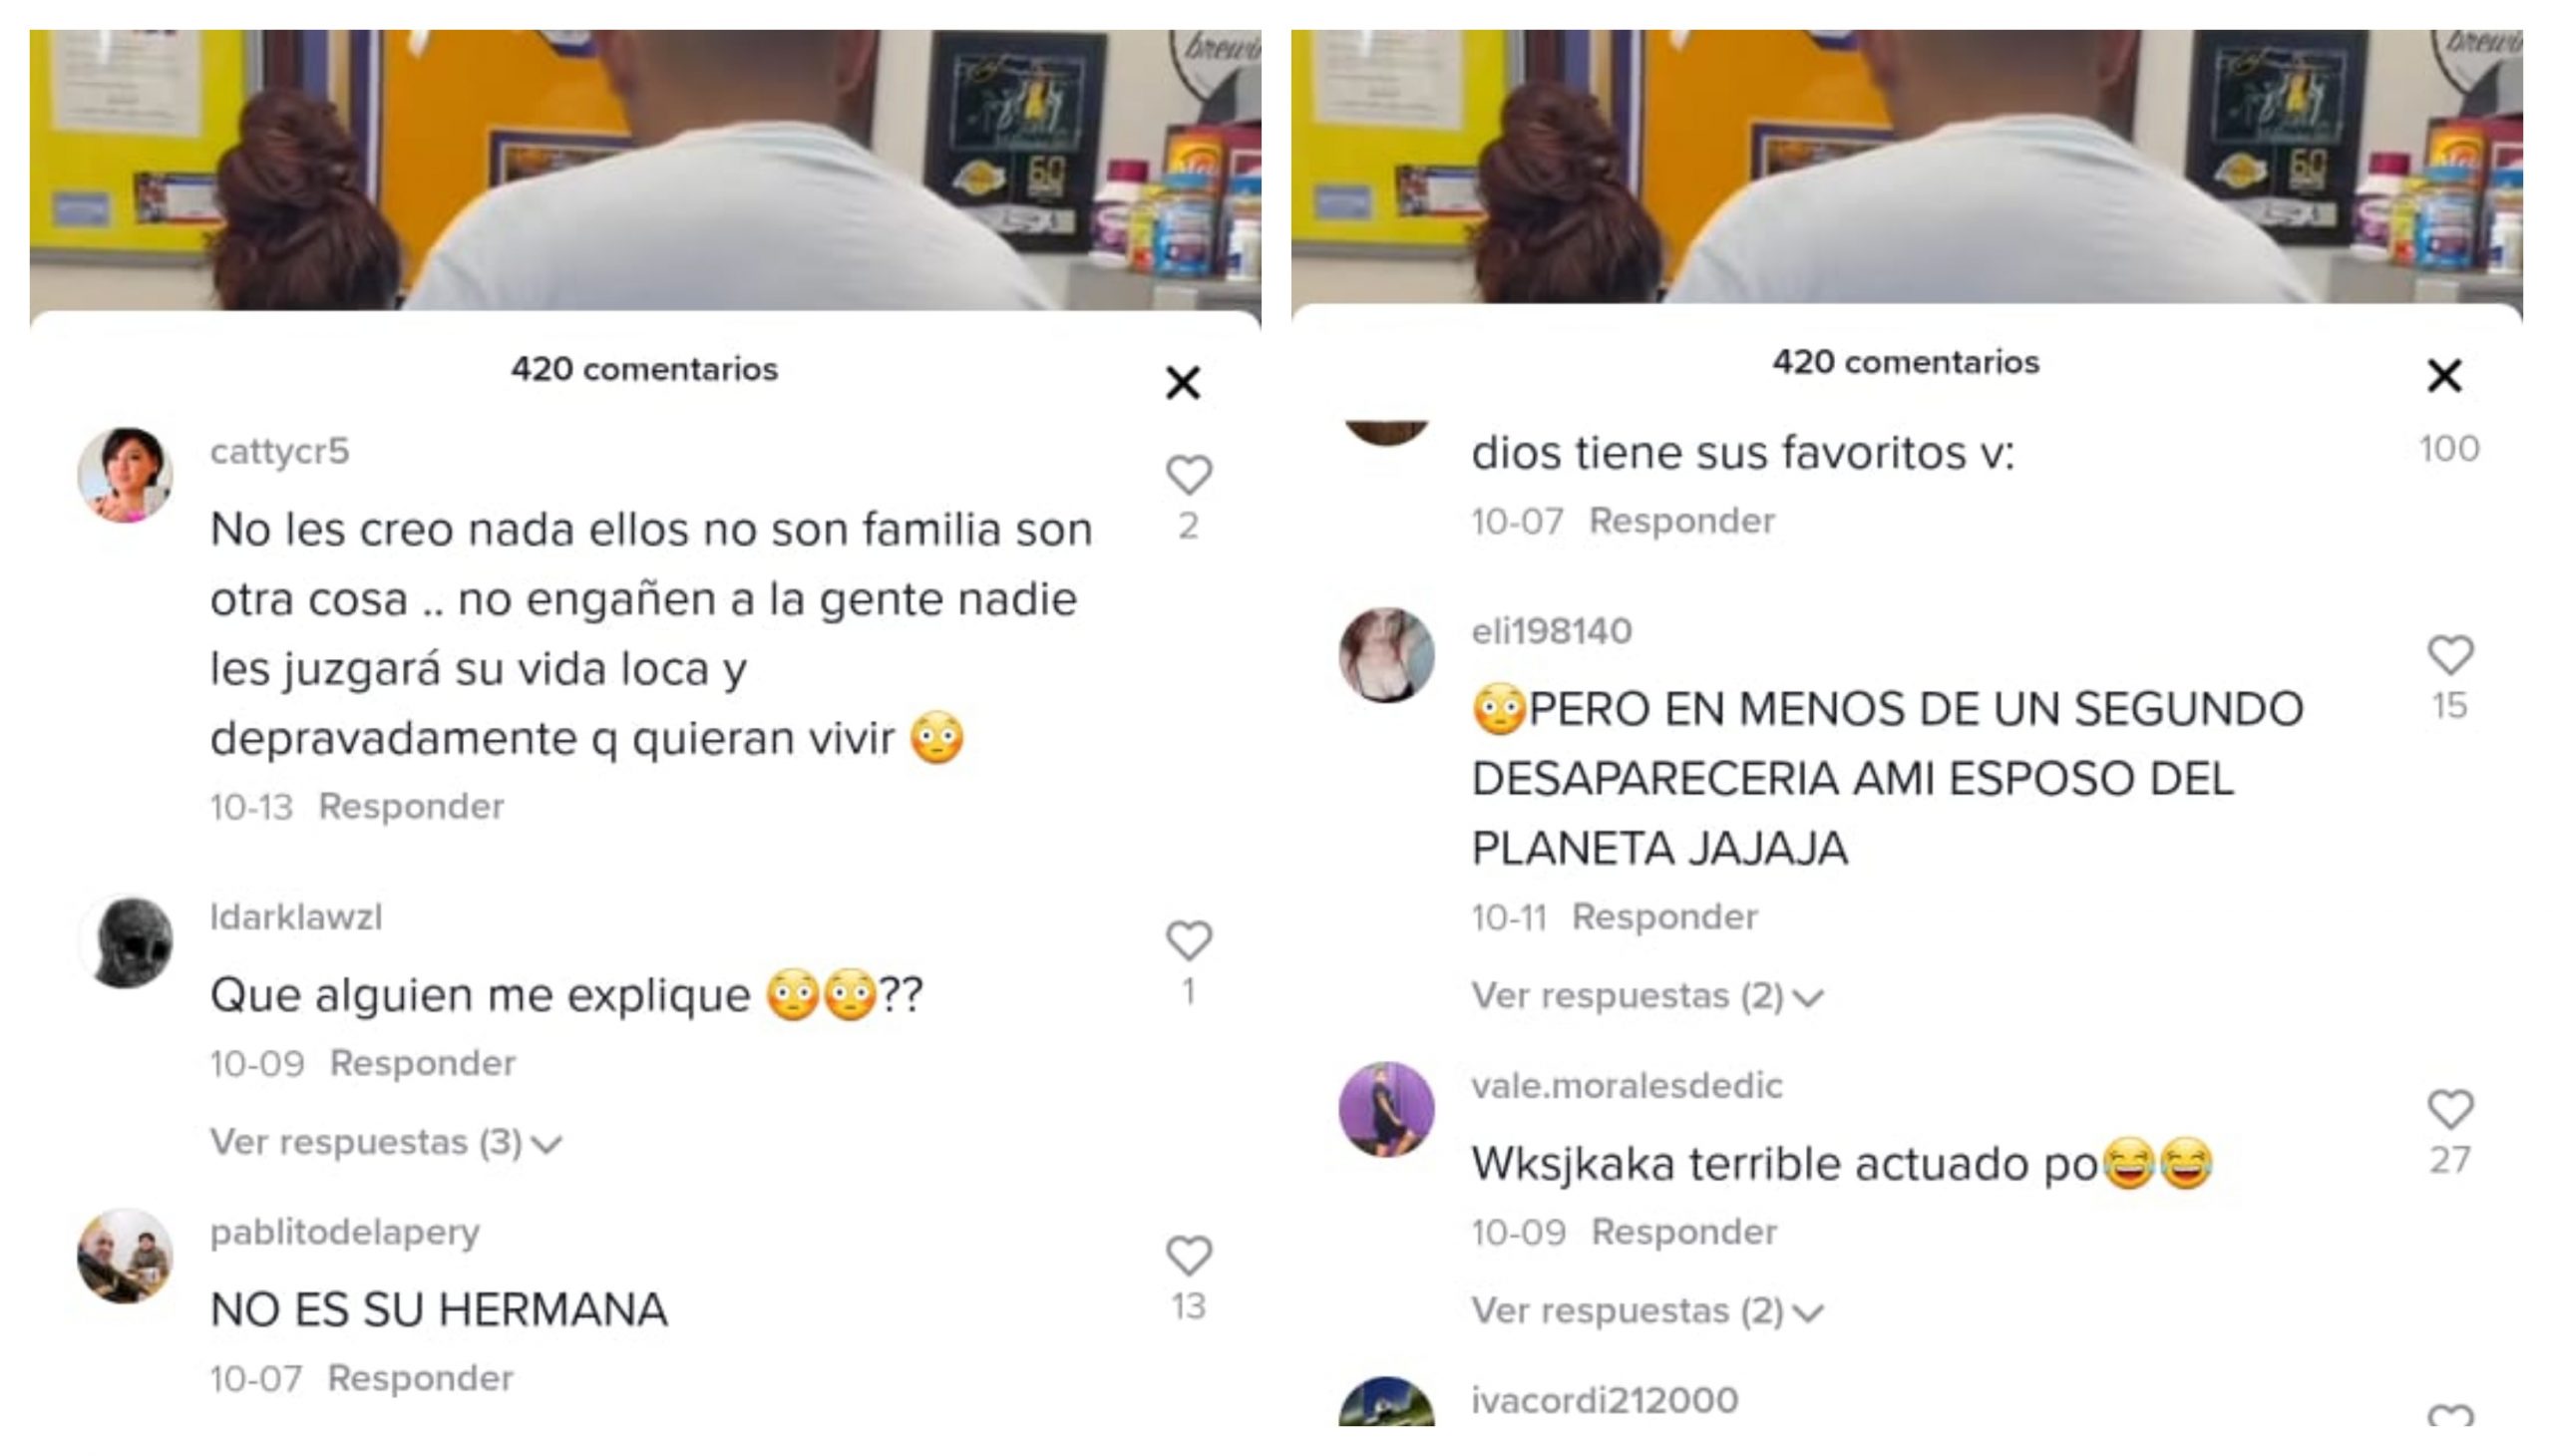Reply to the NO ES SU HERMANA comment
The width and height of the screenshot is (2553, 1456).
tap(421, 1378)
